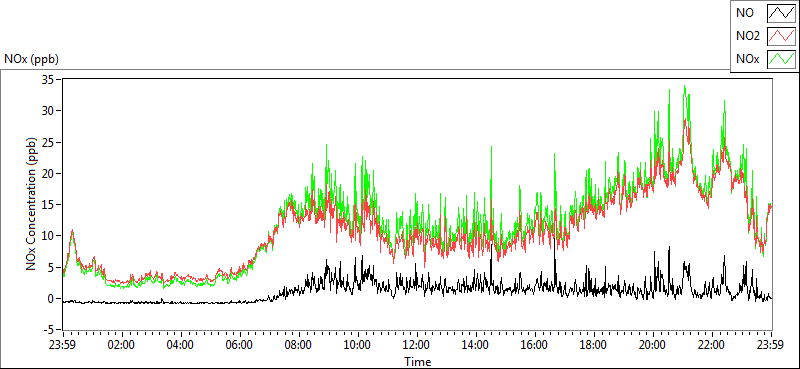Click the 08:00 time axis label
800x369 pixels.
click(x=299, y=344)
